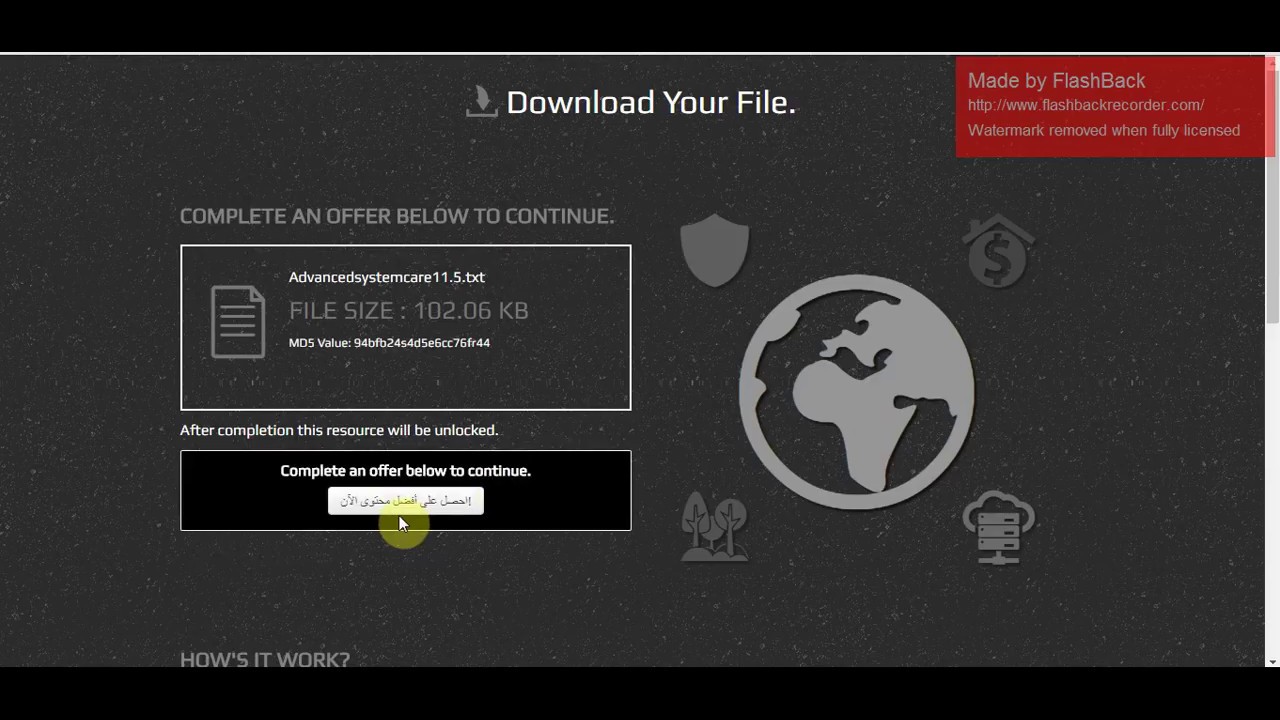Click 'Complete an offer below to continue.' text

[x=405, y=471]
